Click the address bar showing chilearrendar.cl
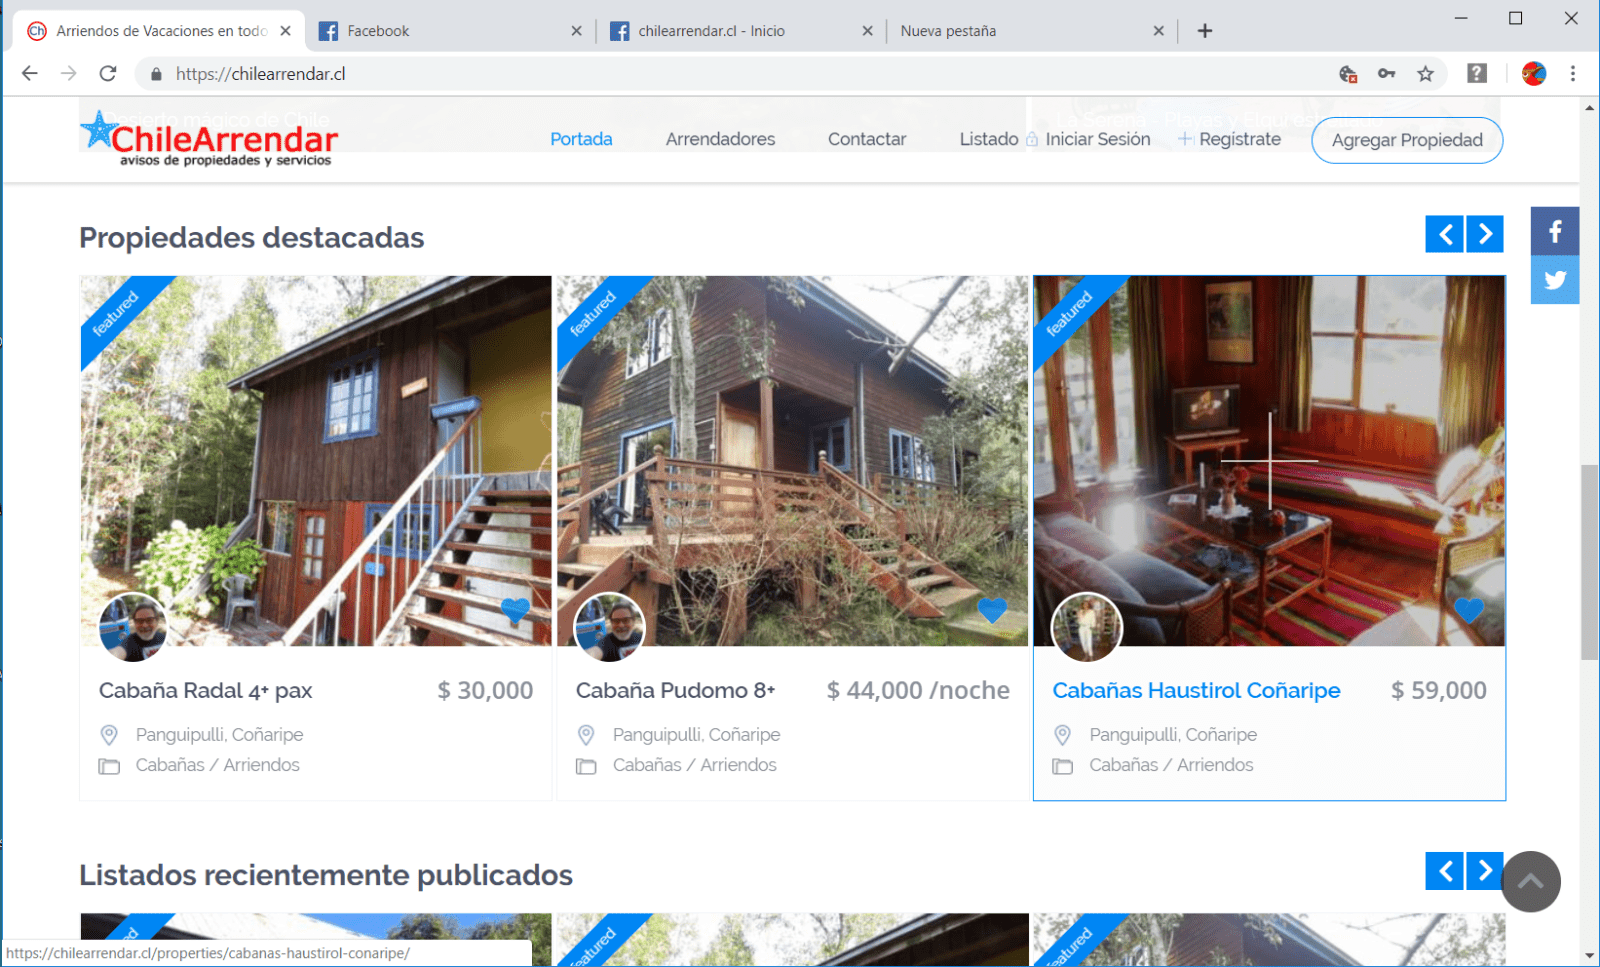The height and width of the screenshot is (967, 1600). tap(700, 74)
